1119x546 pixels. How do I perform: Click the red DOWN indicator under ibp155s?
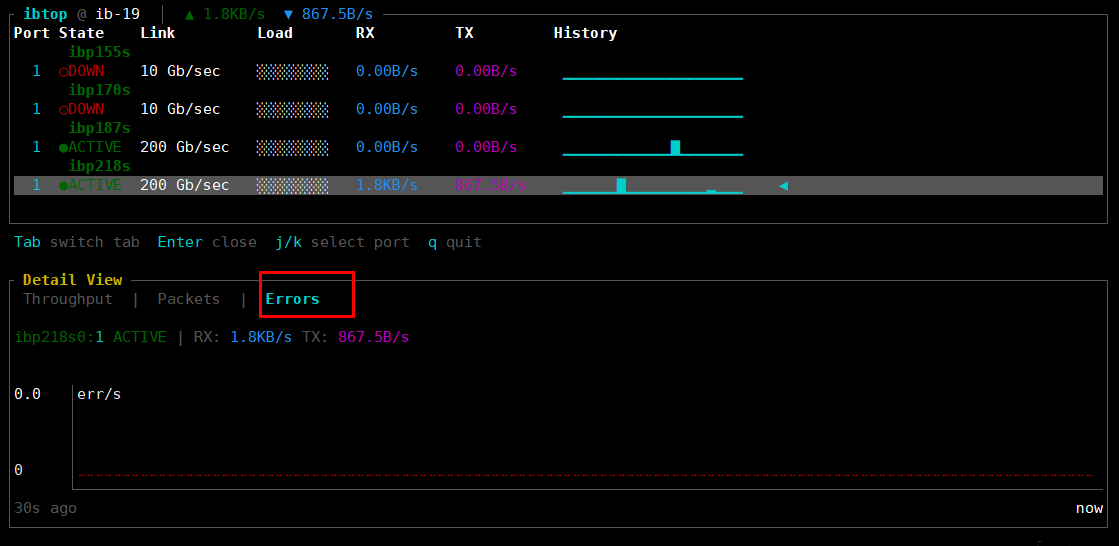82,71
